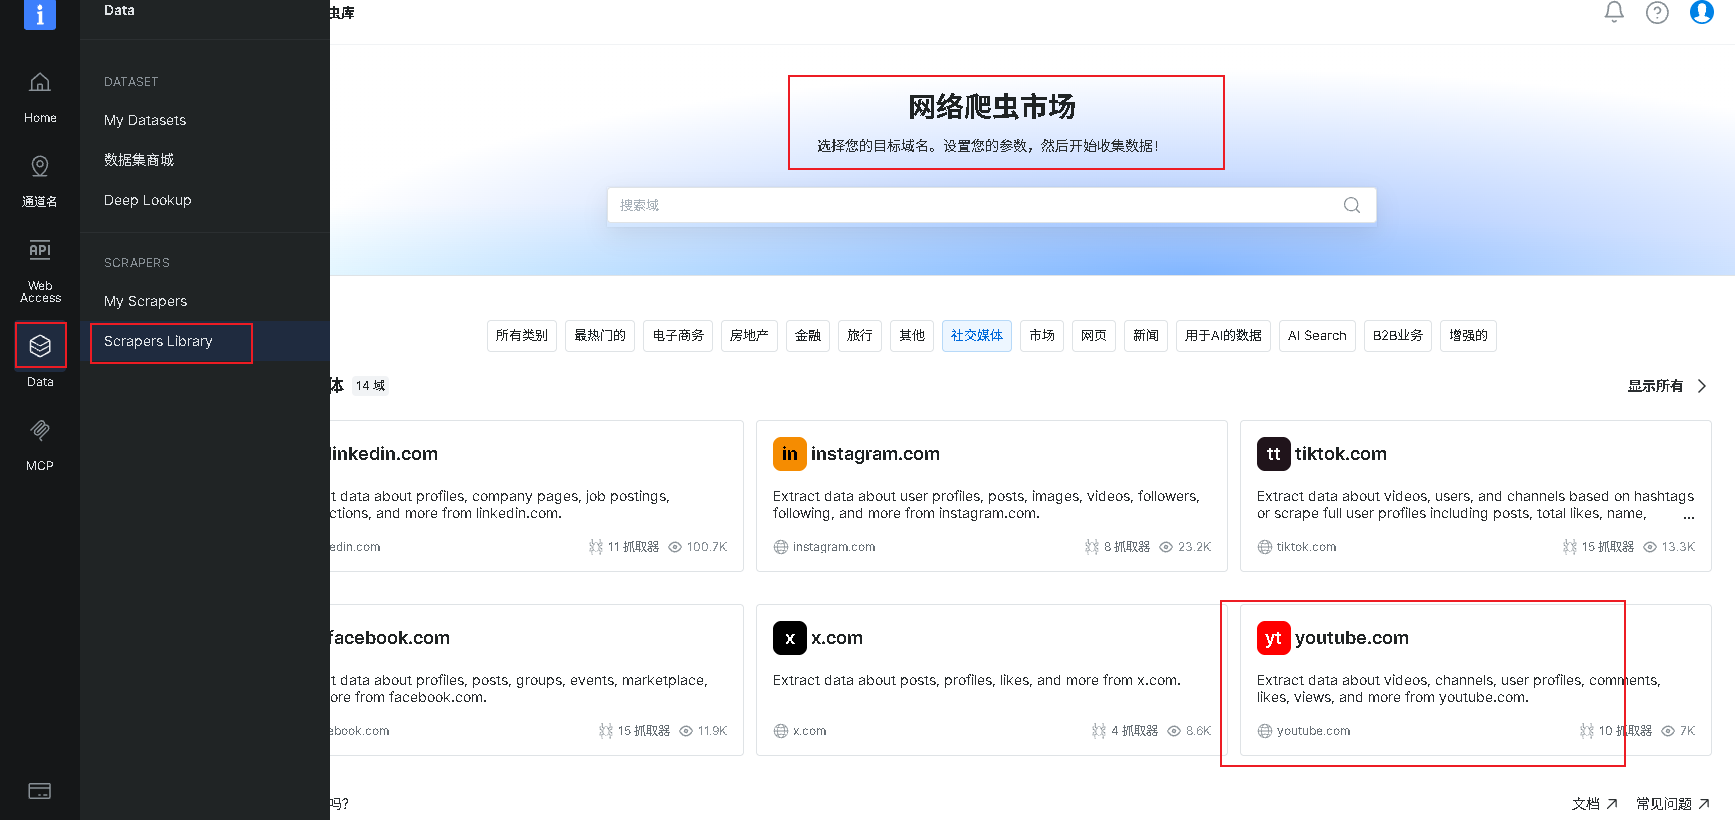This screenshot has height=820, width=1735.
Task: Open the 文档 external link
Action: click(x=1594, y=804)
